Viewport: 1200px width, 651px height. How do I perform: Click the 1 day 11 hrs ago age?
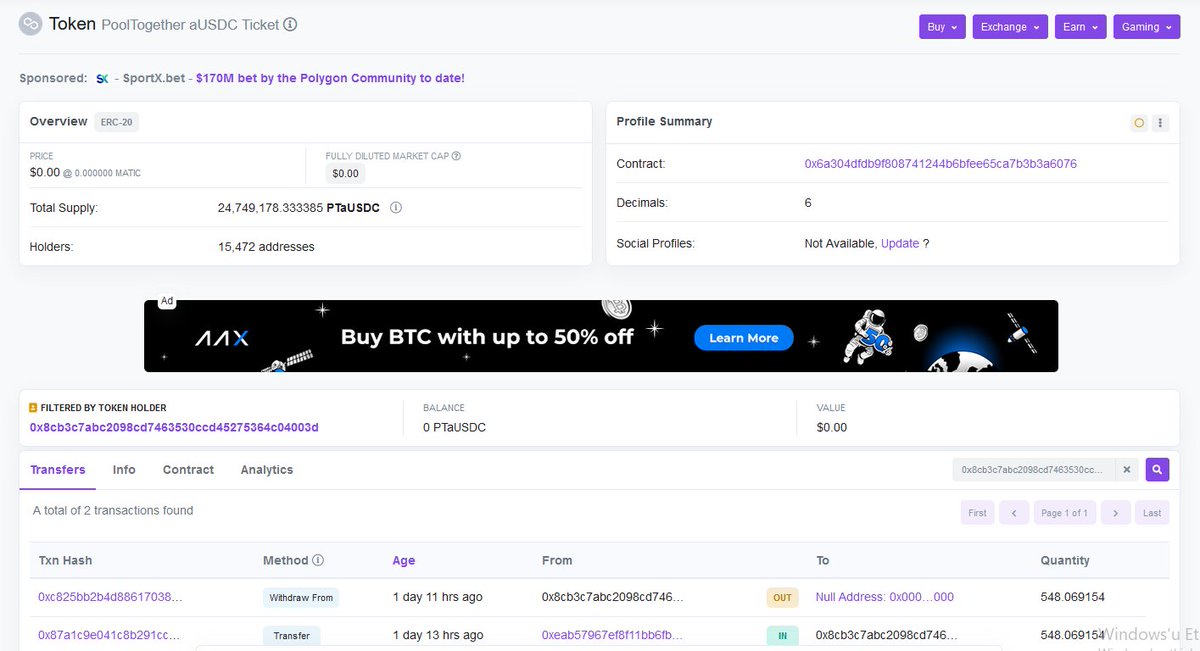pyautogui.click(x=438, y=597)
